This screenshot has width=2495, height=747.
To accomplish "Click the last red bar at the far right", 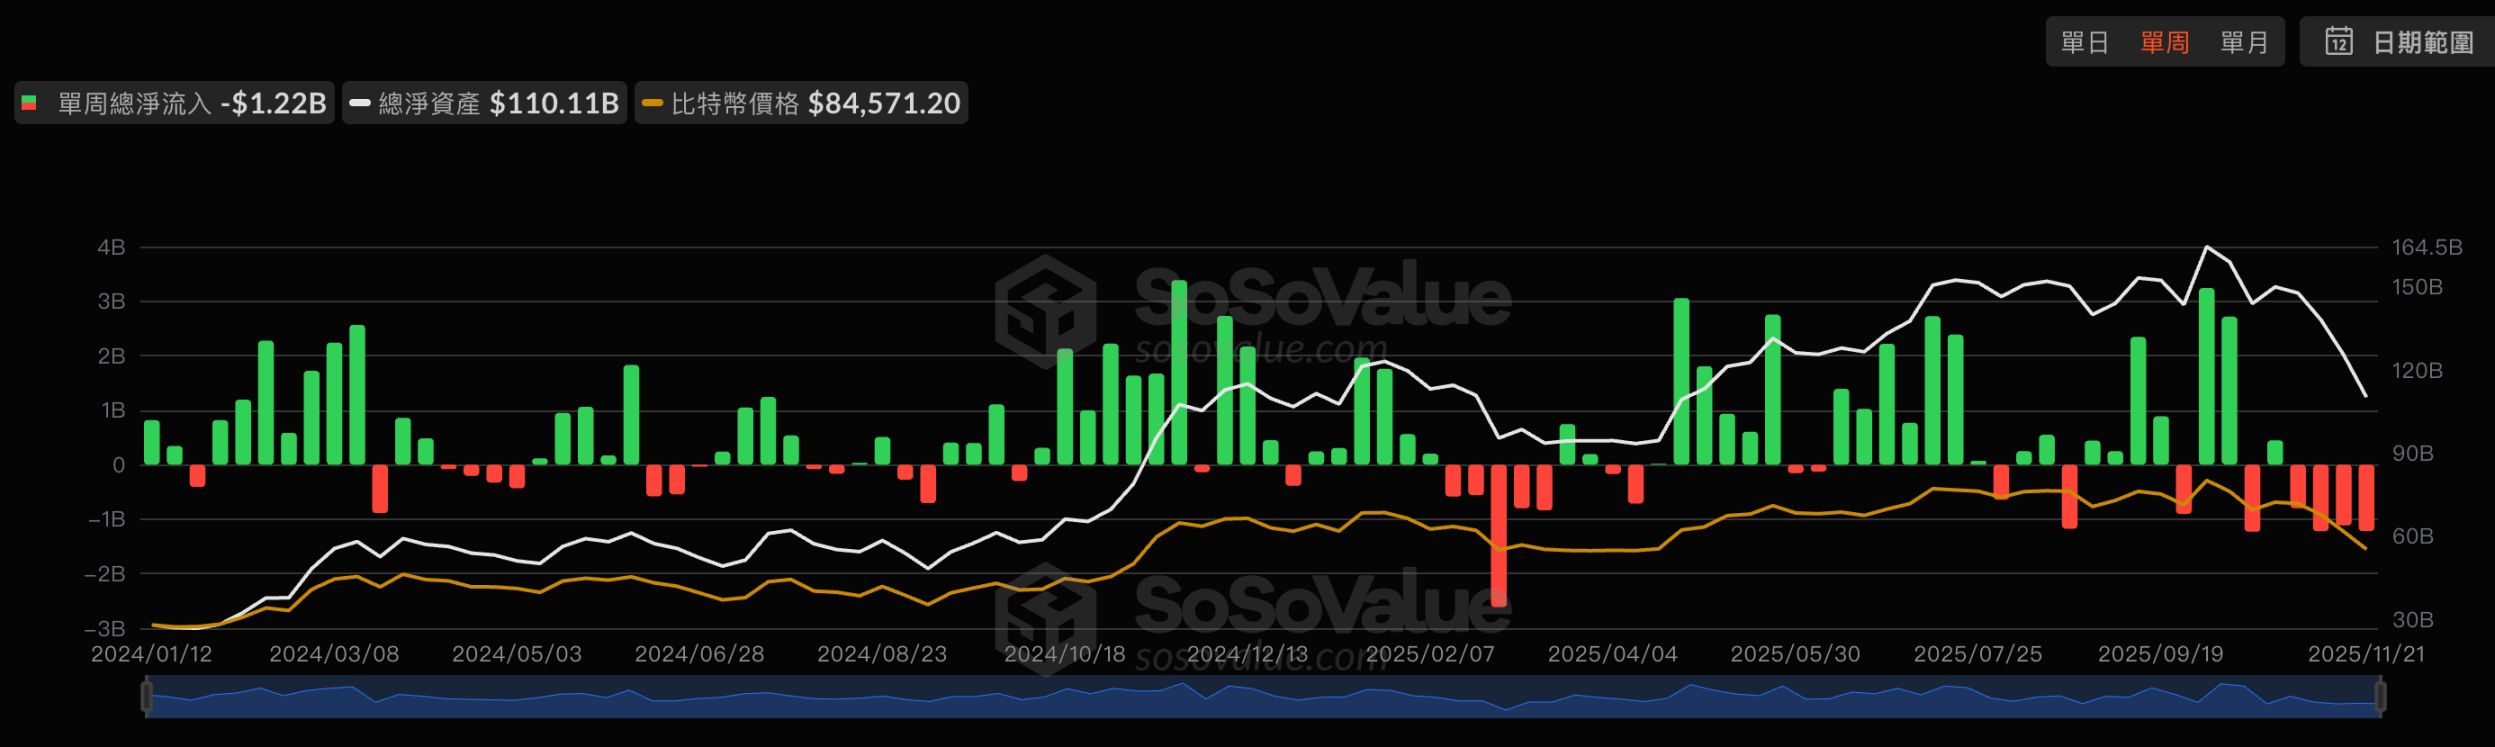I will click(2366, 497).
